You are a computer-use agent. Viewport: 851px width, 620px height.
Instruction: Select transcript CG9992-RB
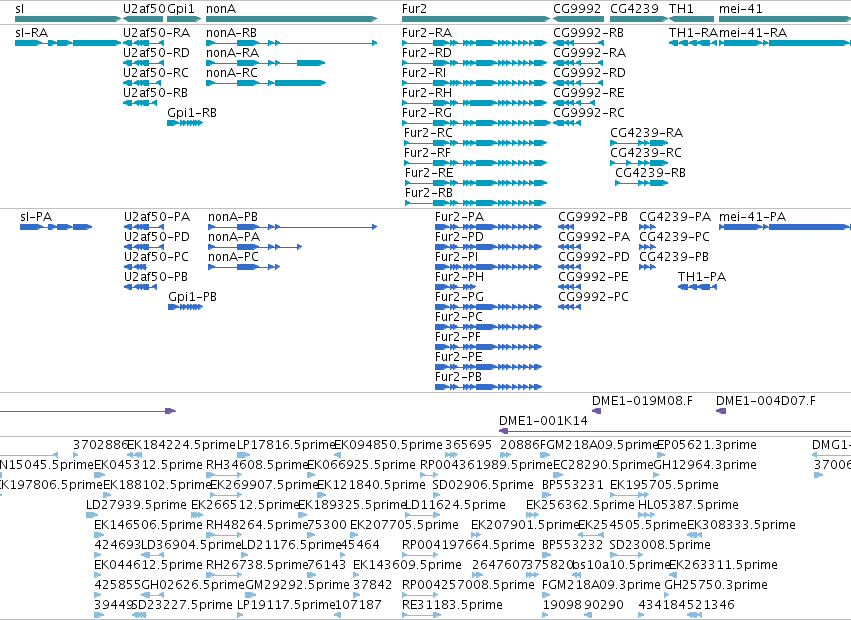(x=588, y=33)
